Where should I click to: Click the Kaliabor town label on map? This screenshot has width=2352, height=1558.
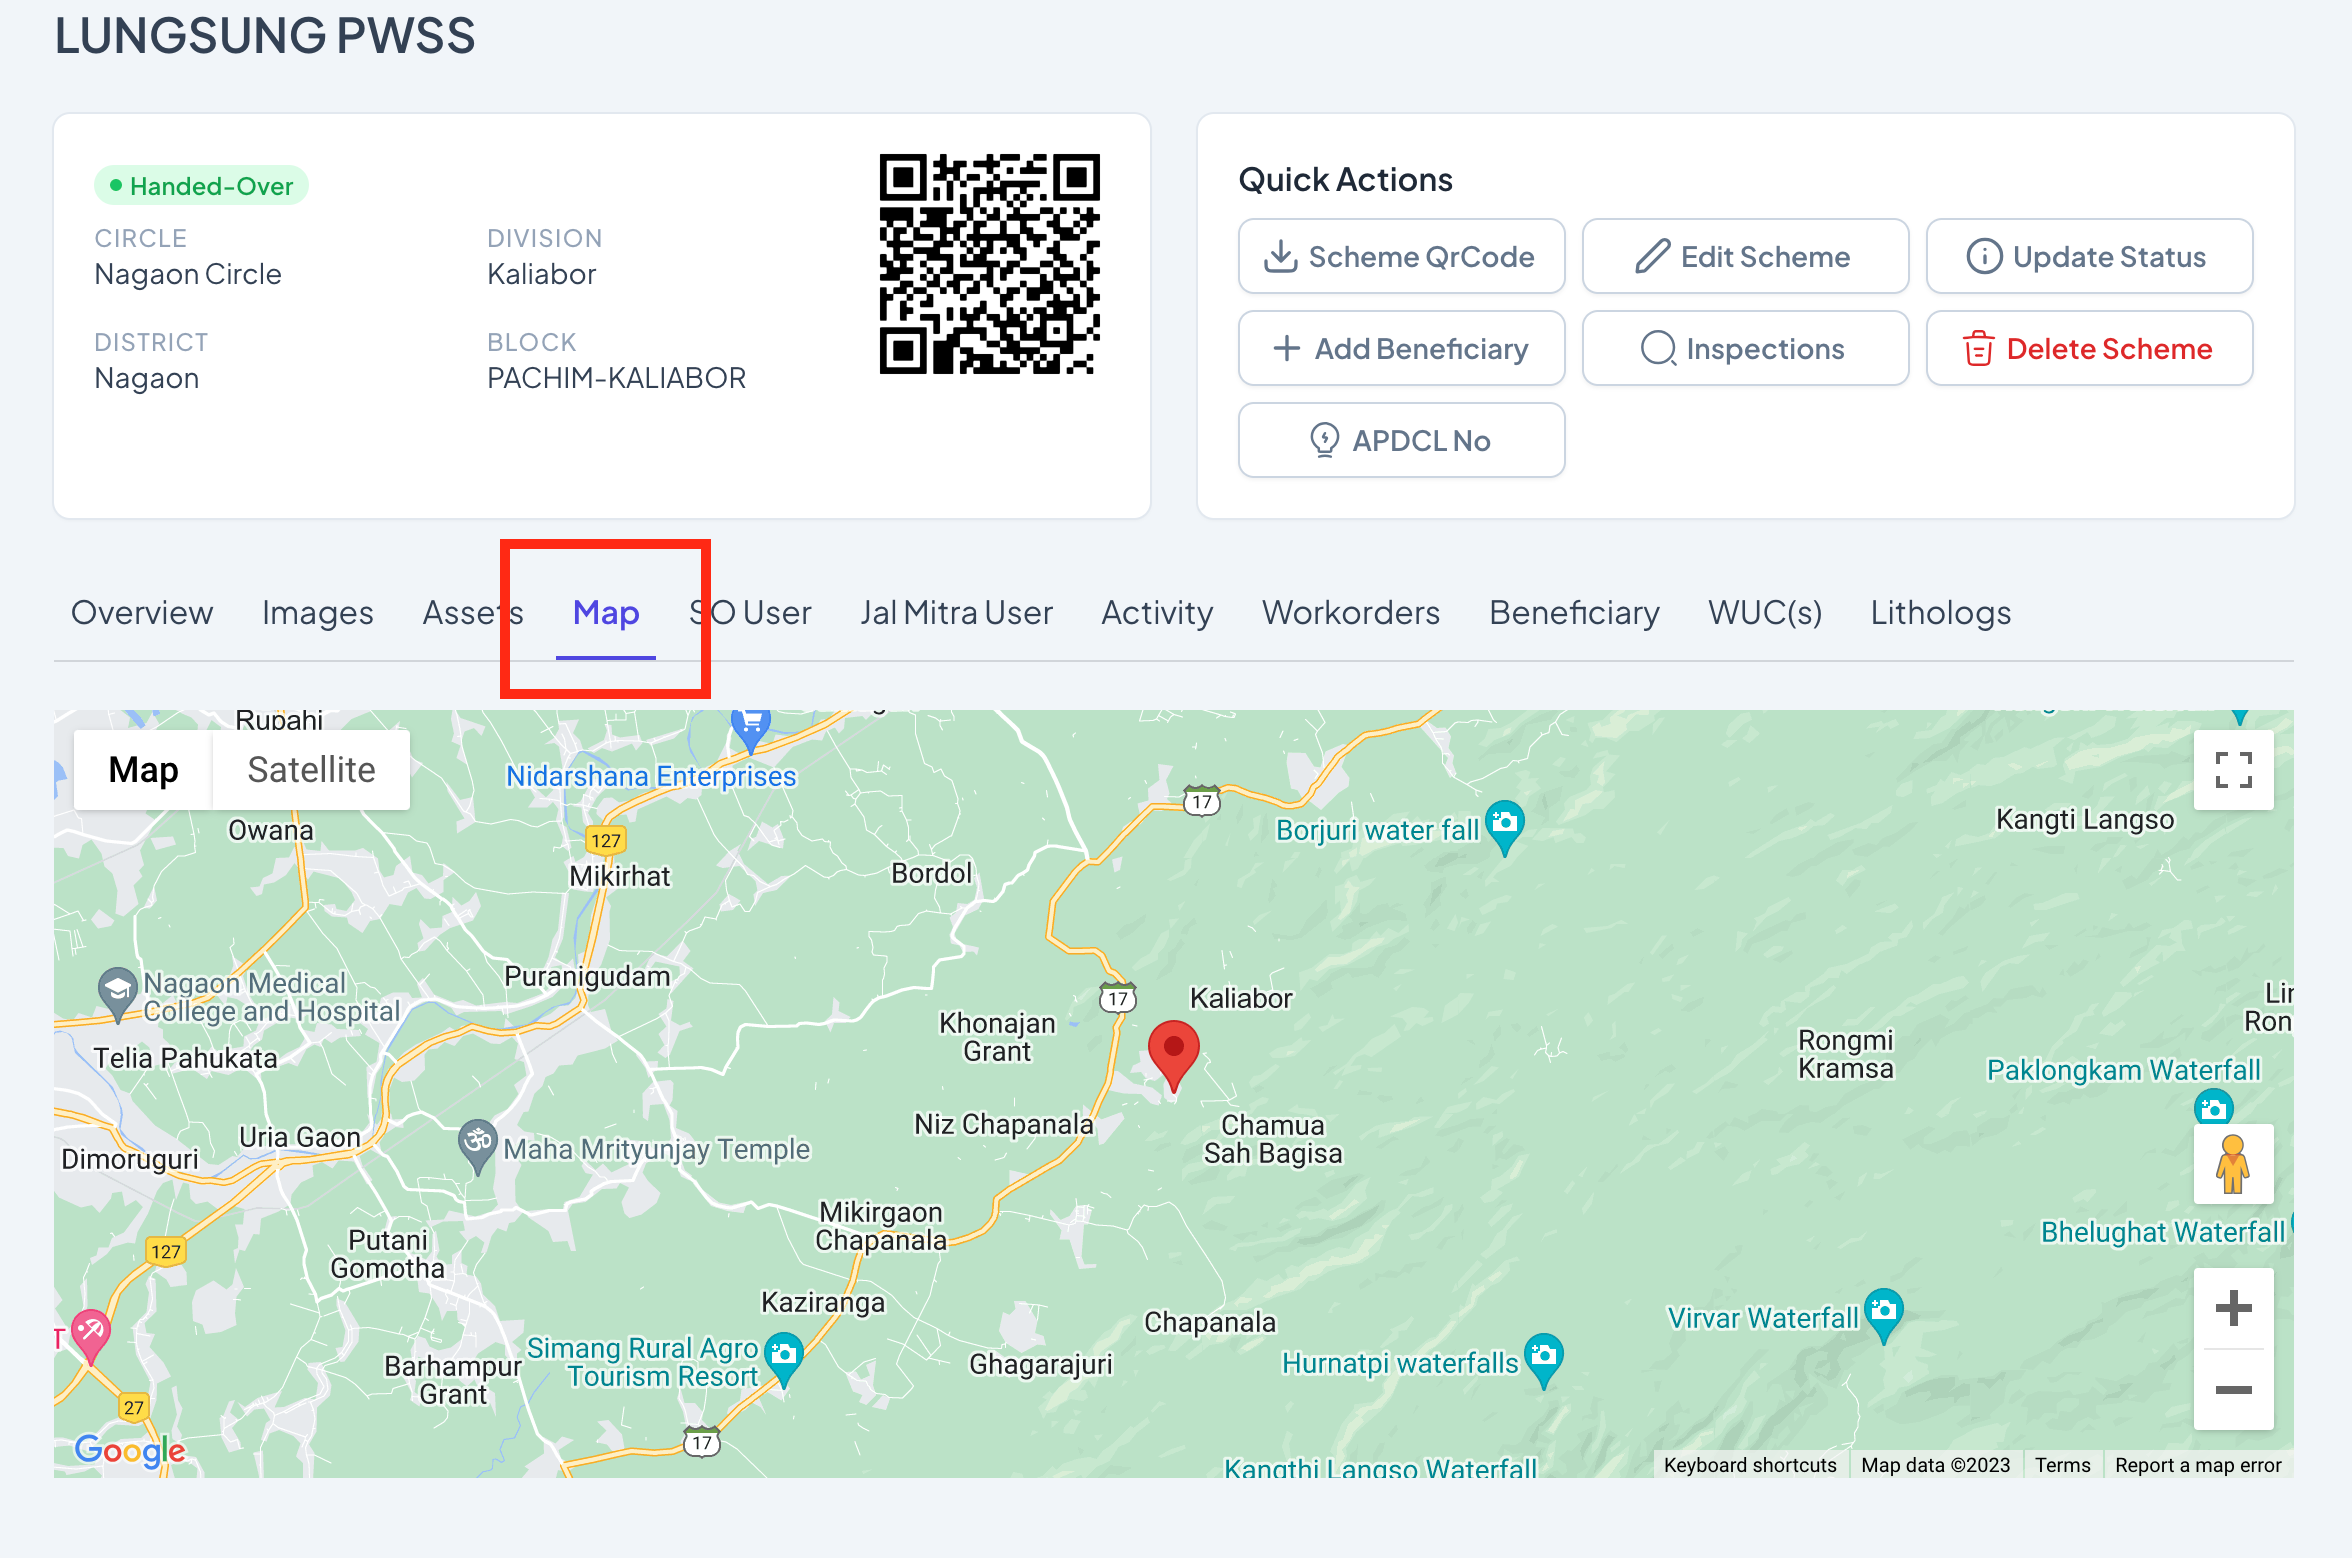tap(1241, 998)
